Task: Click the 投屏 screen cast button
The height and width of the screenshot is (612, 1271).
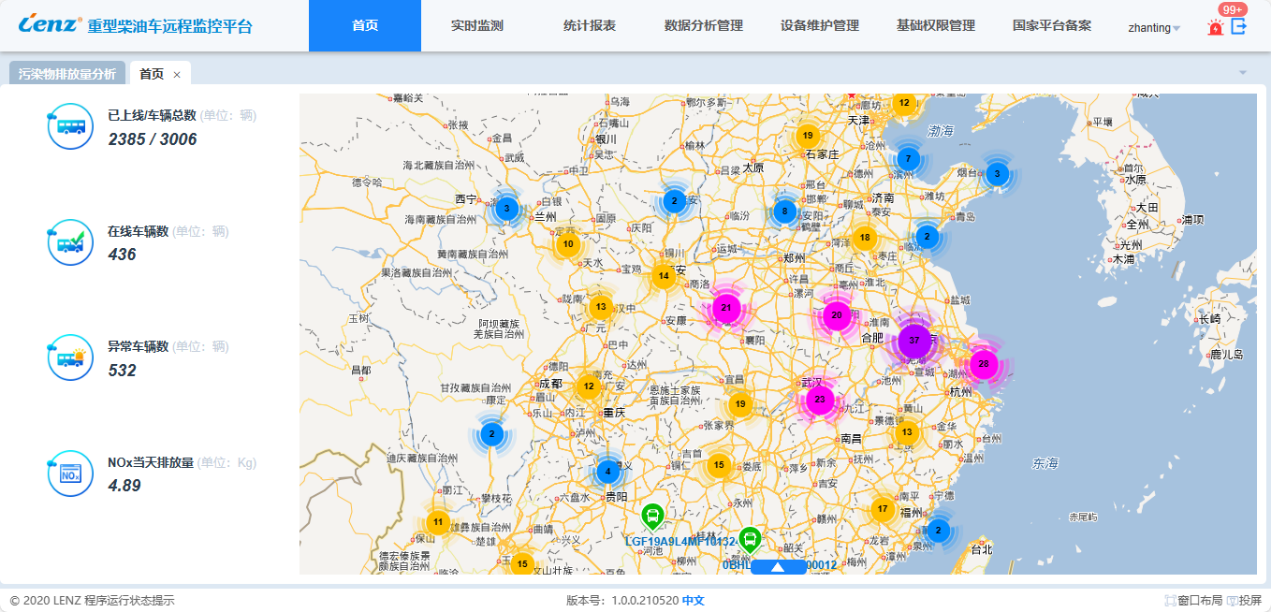Action: click(x=1244, y=601)
